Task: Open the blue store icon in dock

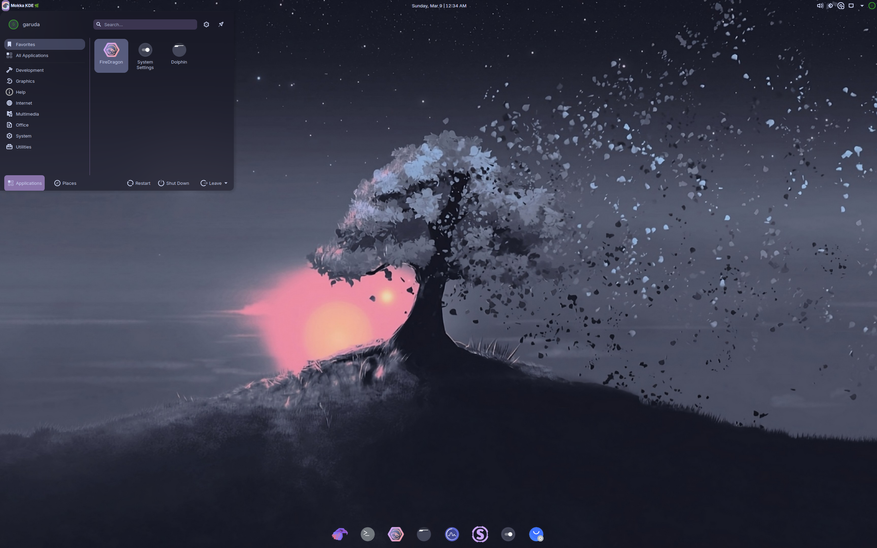Action: tap(536, 534)
